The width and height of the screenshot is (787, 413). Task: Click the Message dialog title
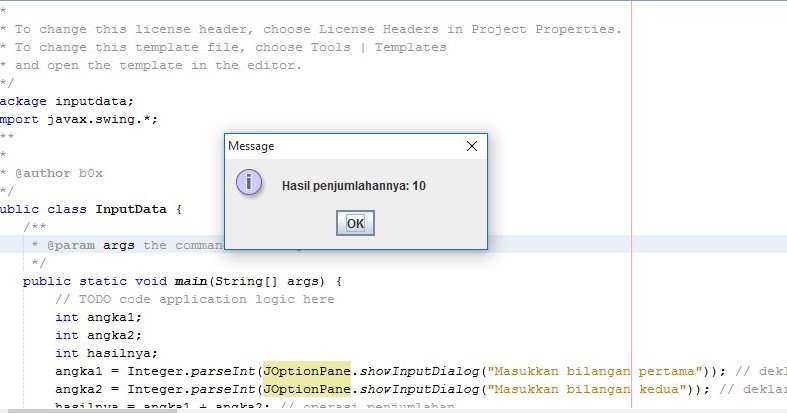click(251, 146)
